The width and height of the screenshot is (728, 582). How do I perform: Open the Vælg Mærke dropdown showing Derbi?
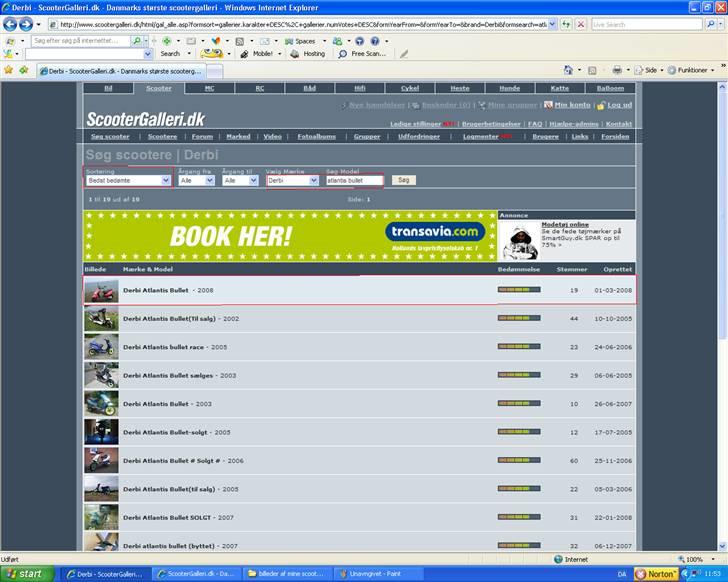point(292,180)
